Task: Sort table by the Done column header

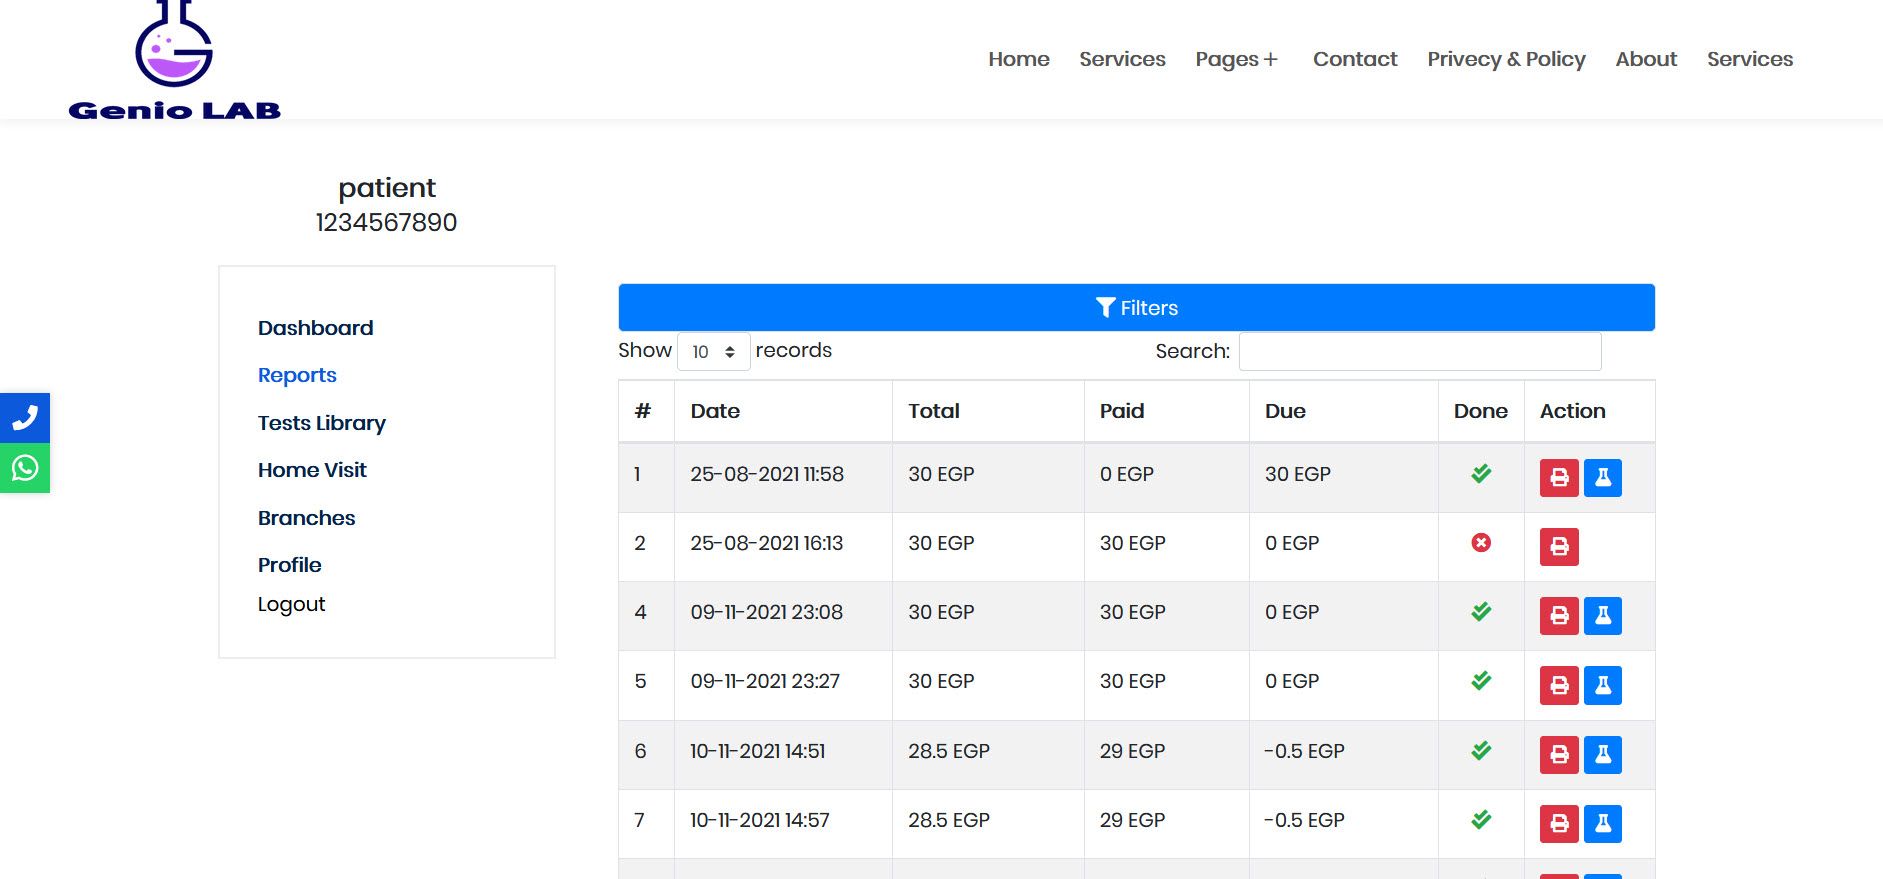Action: coord(1481,411)
